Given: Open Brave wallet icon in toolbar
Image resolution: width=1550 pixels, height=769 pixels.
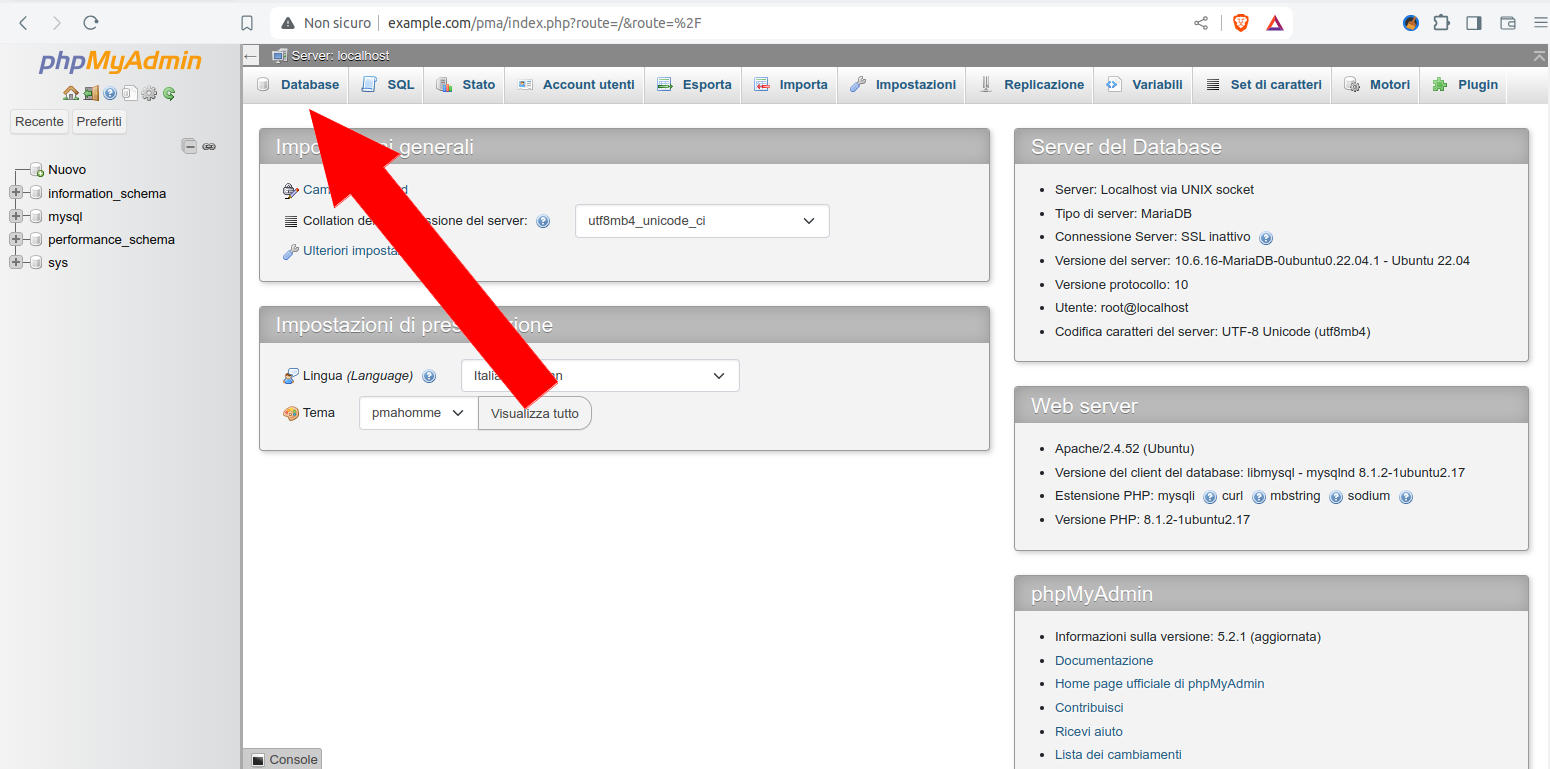Looking at the screenshot, I should 1508,23.
